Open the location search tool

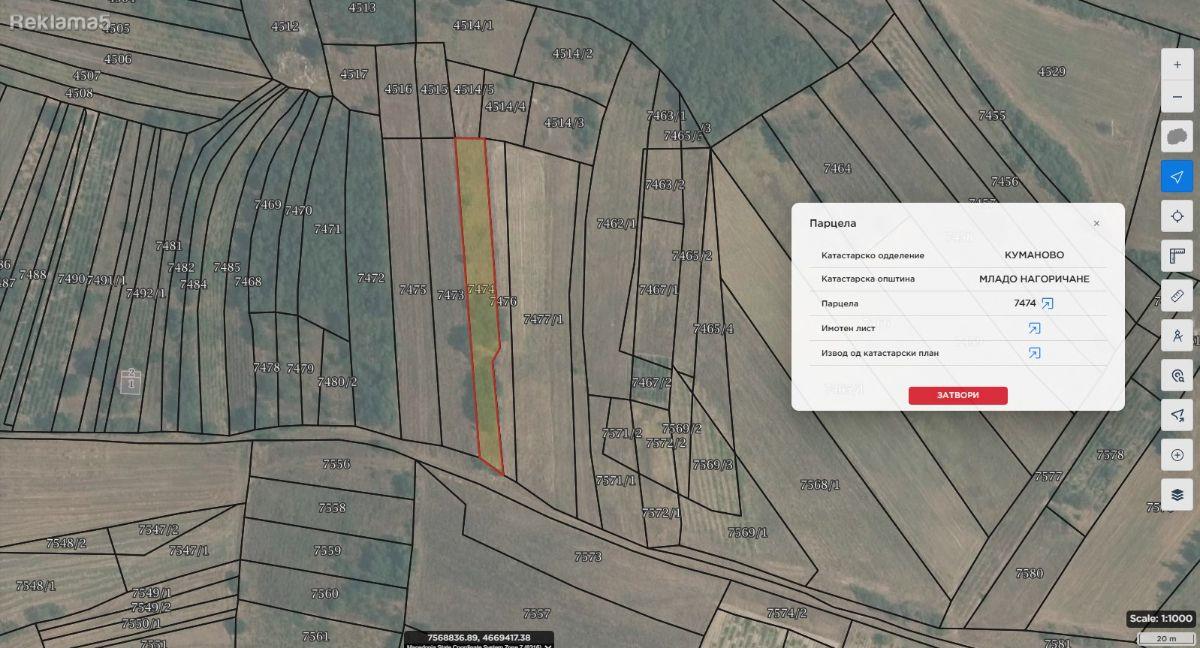(x=1177, y=375)
